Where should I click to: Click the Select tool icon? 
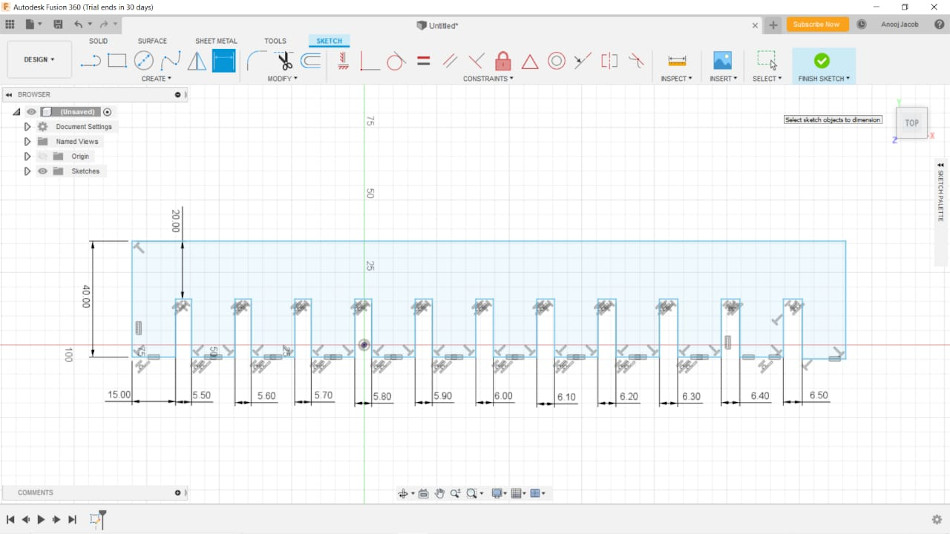pos(766,61)
